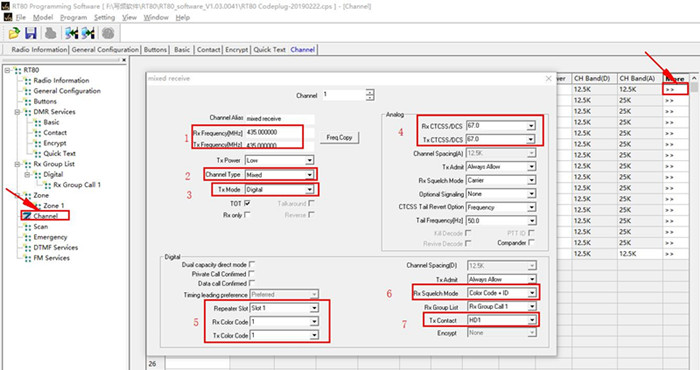Select the FM Services tree node

(51, 258)
